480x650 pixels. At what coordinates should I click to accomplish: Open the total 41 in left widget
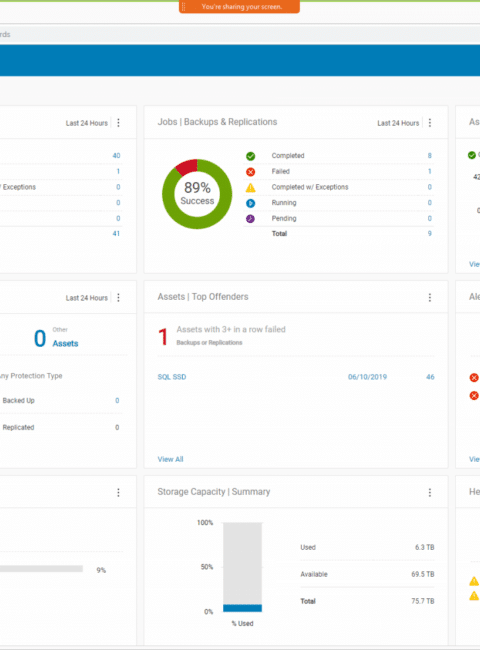click(x=116, y=234)
